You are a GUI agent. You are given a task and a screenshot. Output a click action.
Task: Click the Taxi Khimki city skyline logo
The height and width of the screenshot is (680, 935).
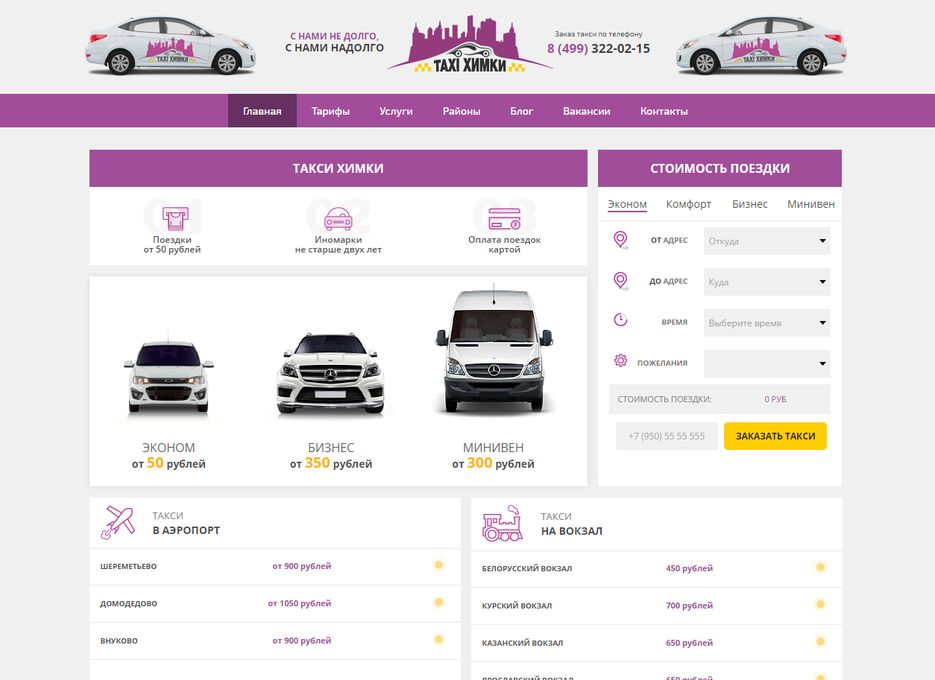[470, 44]
